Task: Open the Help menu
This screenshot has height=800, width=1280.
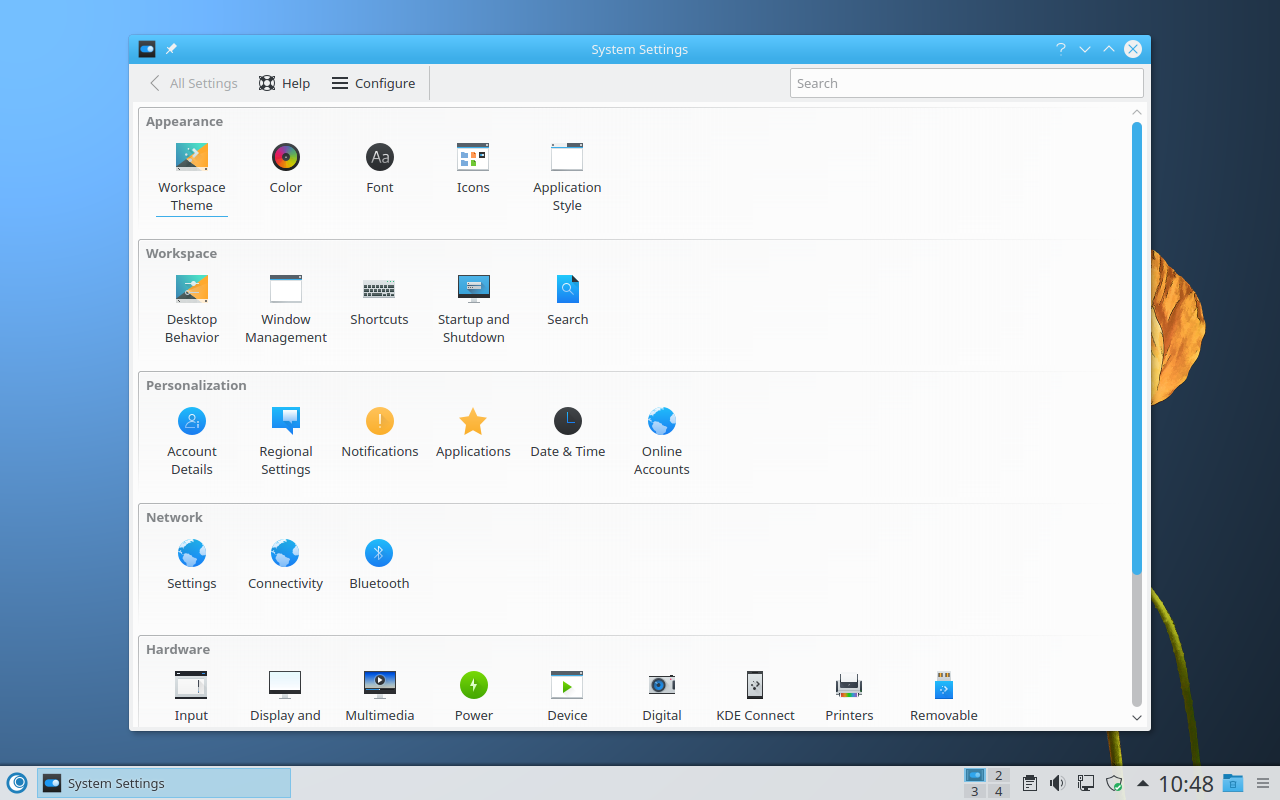Action: [284, 83]
